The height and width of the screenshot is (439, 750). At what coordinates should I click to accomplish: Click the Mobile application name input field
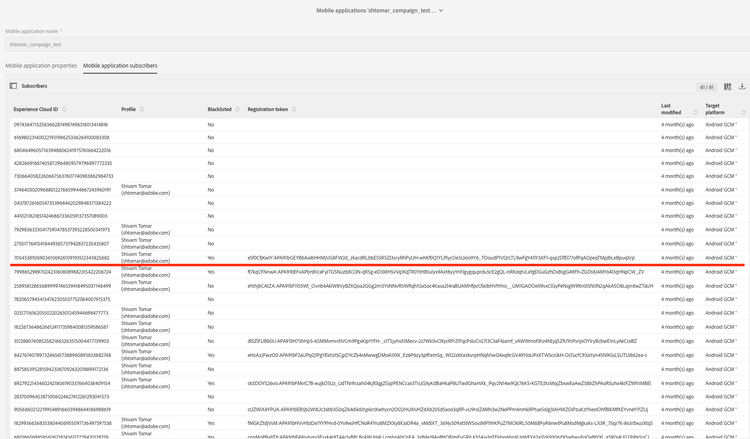377,44
